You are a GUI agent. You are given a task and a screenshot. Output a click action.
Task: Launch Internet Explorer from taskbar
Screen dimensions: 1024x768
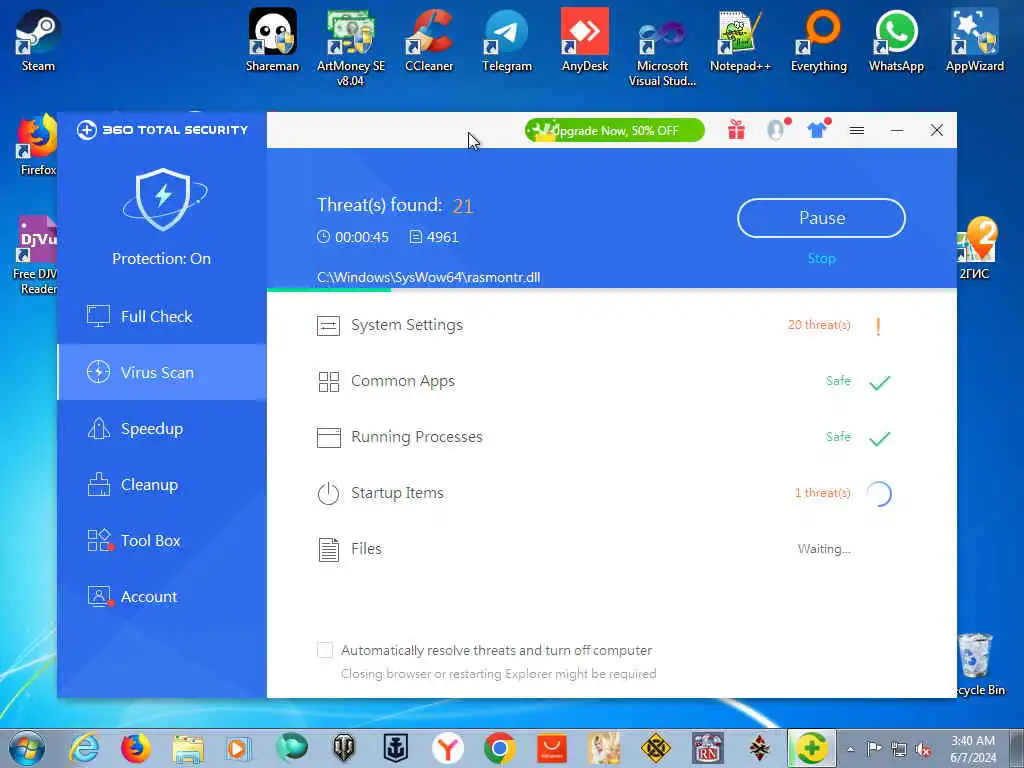pyautogui.click(x=84, y=748)
